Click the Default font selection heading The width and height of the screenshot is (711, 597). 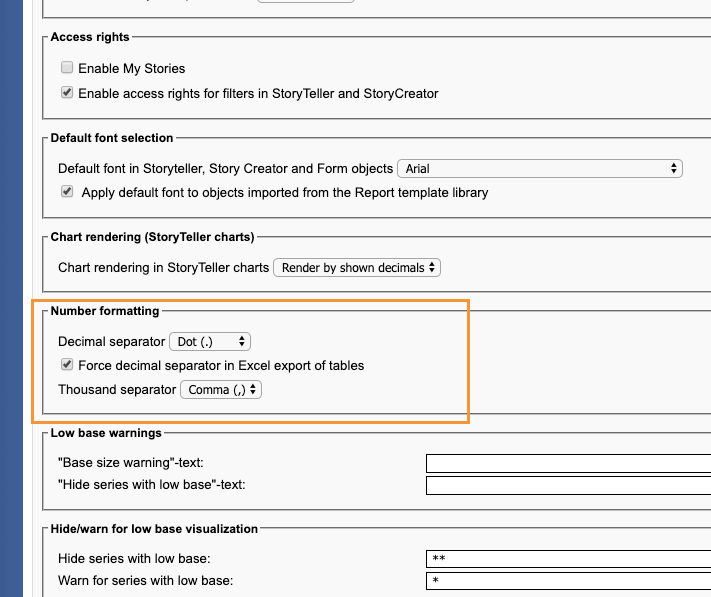coord(112,138)
